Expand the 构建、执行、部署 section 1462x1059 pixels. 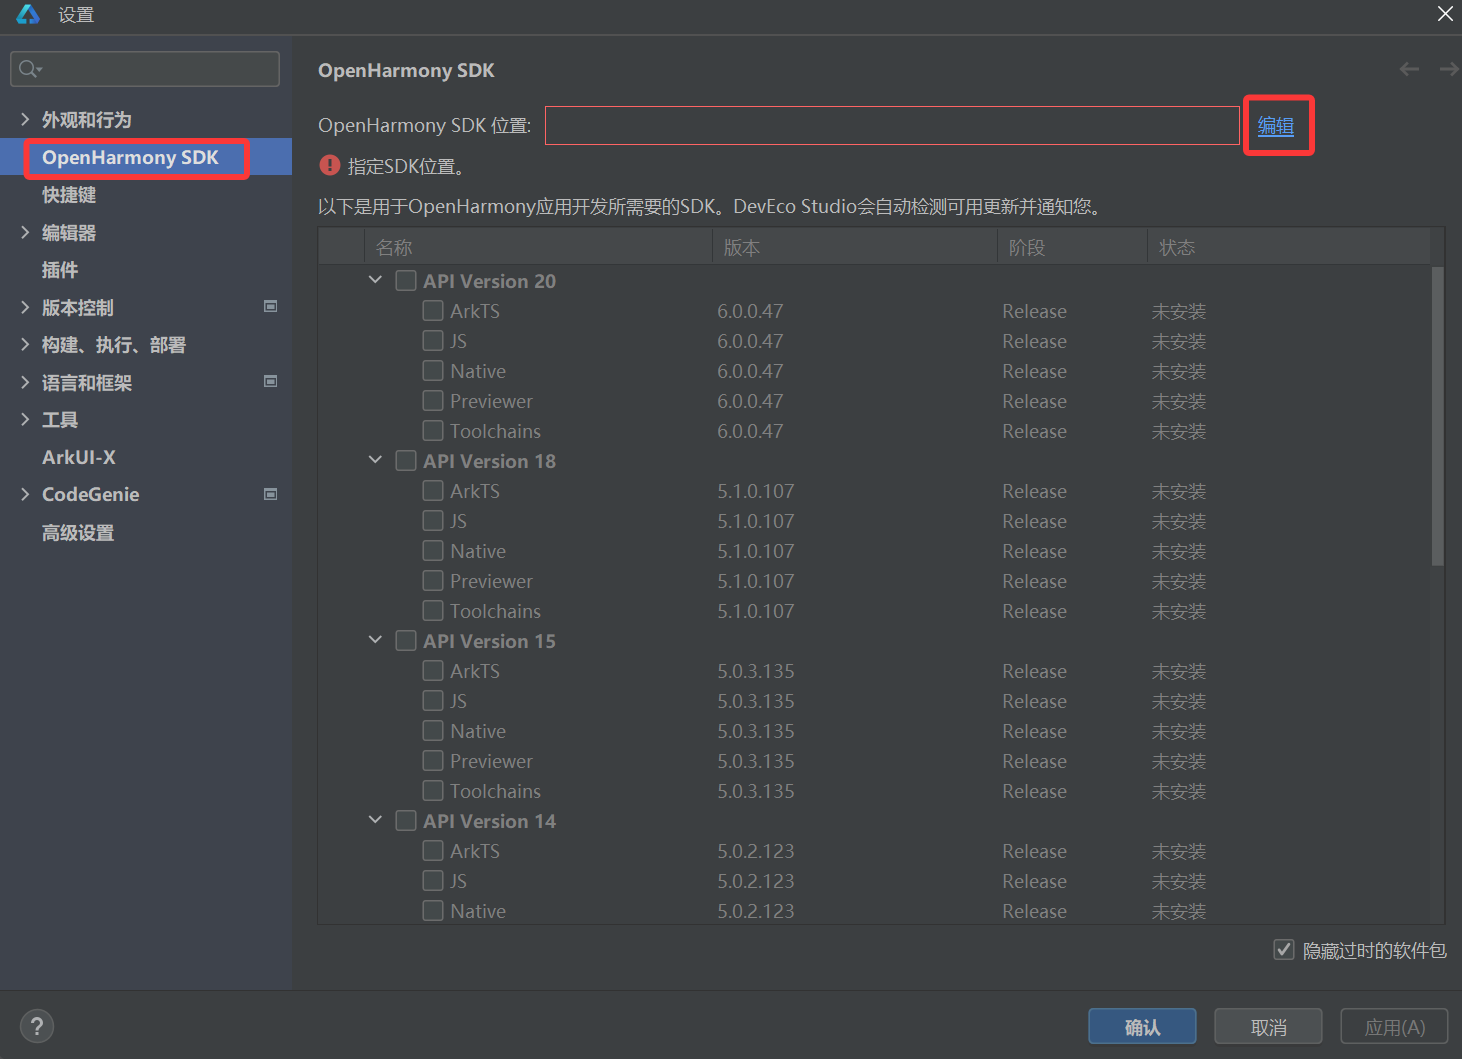coord(25,344)
